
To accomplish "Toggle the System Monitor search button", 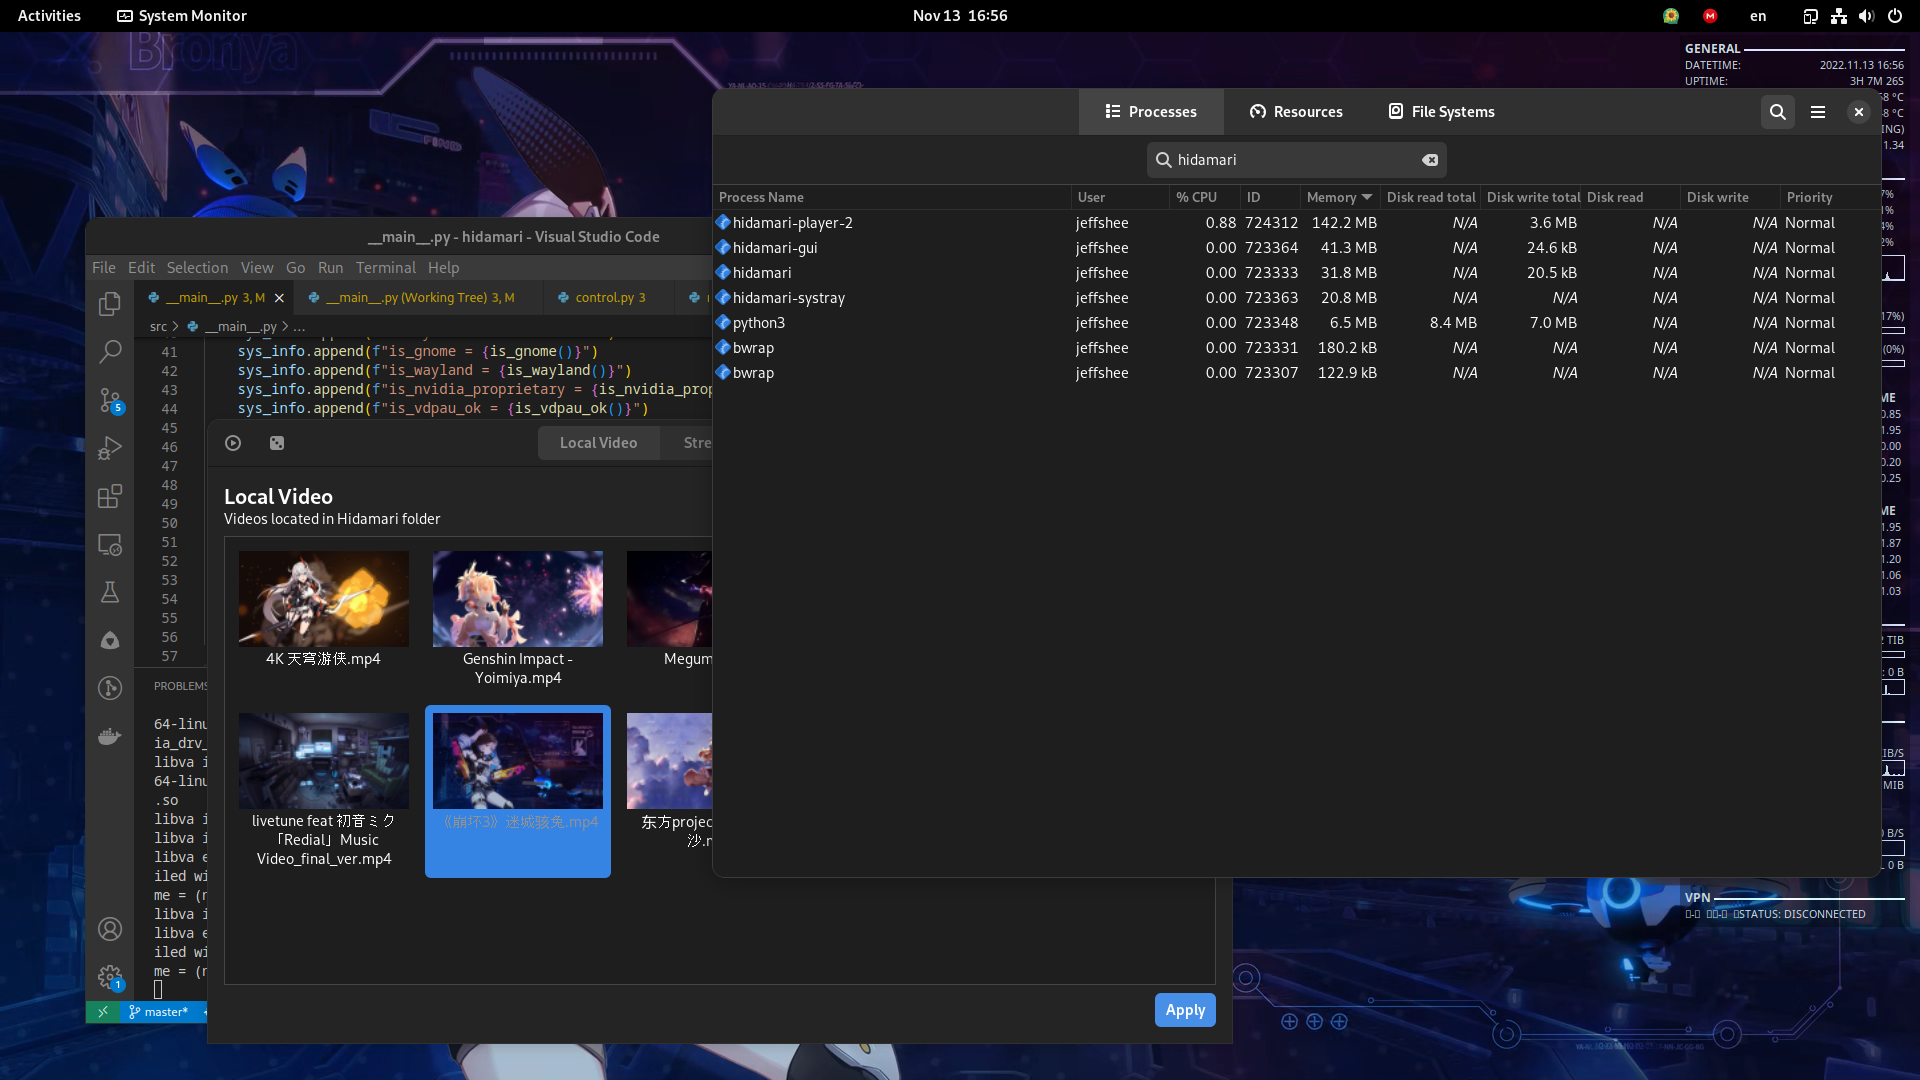I will pyautogui.click(x=1777, y=112).
